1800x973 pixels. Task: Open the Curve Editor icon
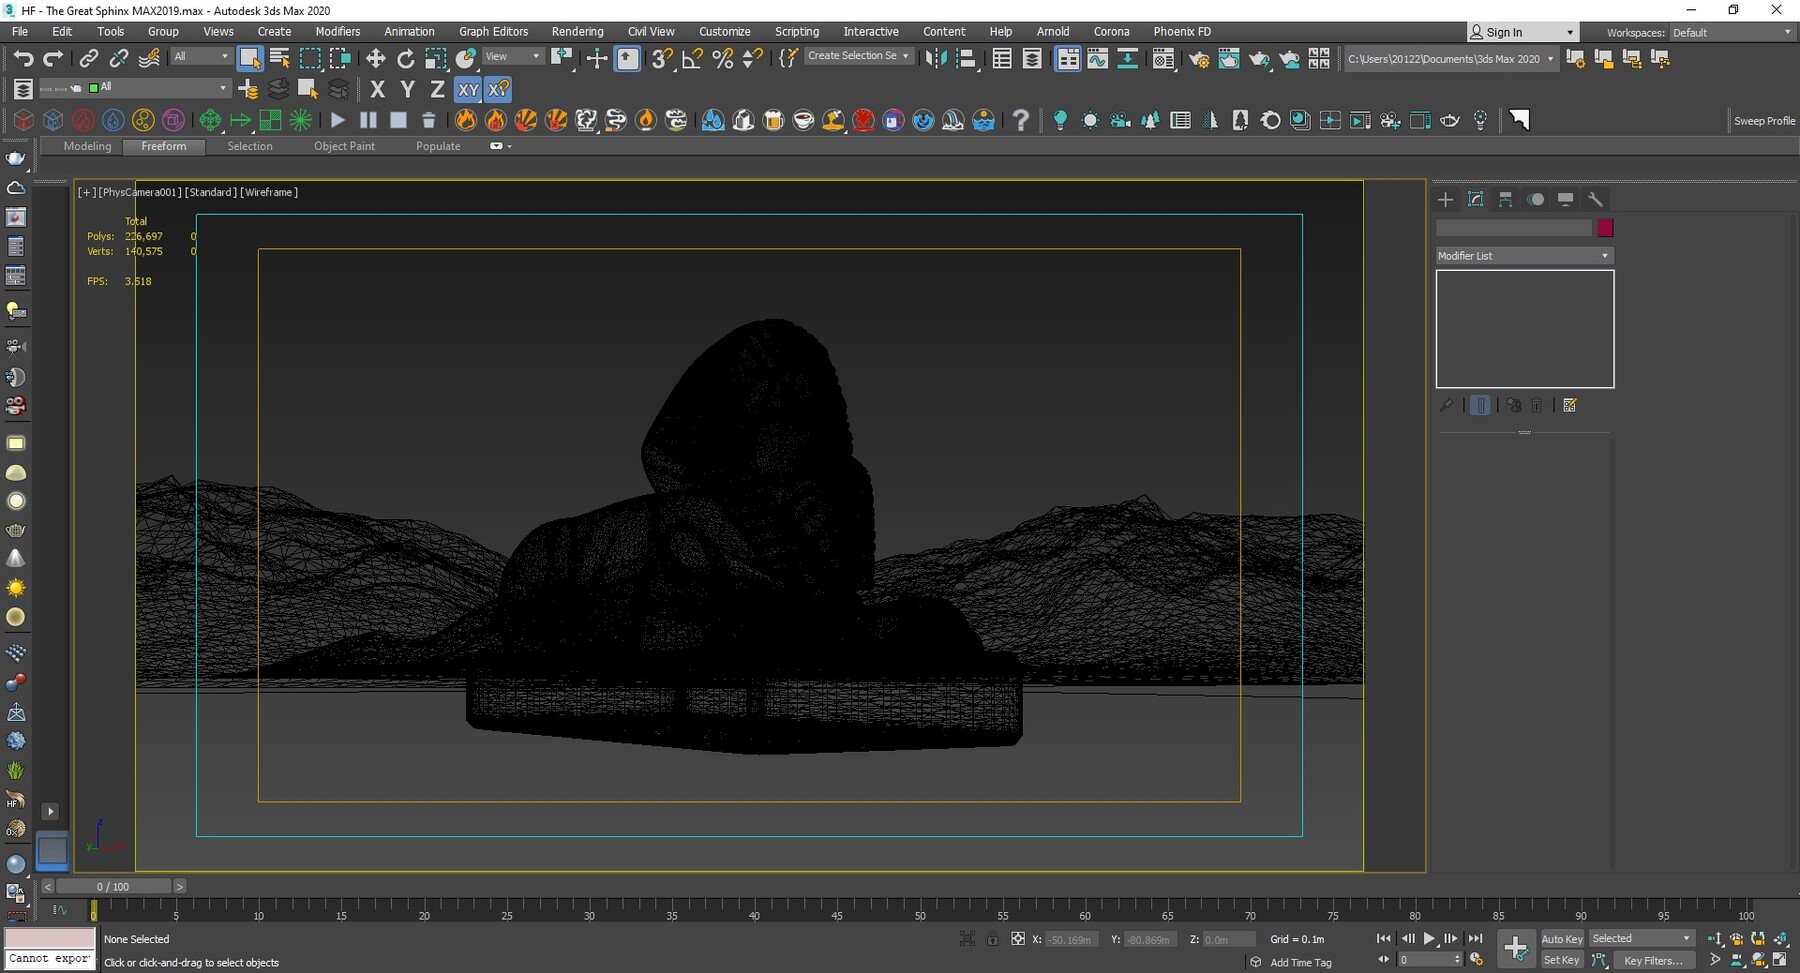coord(1097,59)
